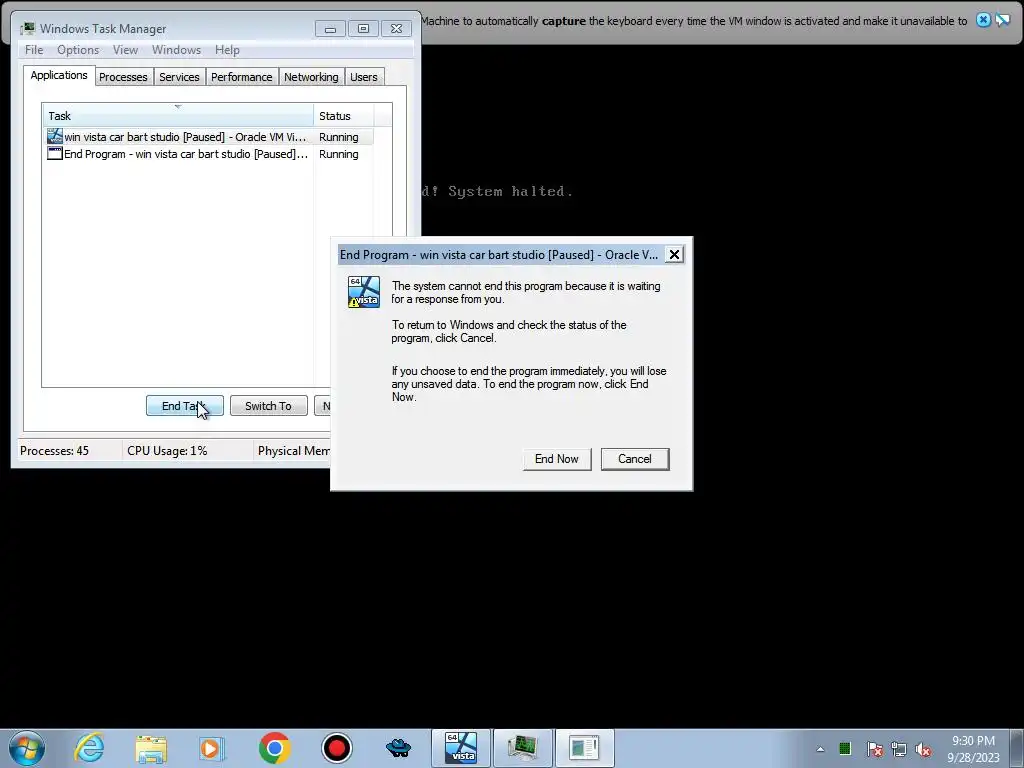Viewport: 1024px width, 768px height.
Task: Open the Start menu orb
Action: point(27,748)
